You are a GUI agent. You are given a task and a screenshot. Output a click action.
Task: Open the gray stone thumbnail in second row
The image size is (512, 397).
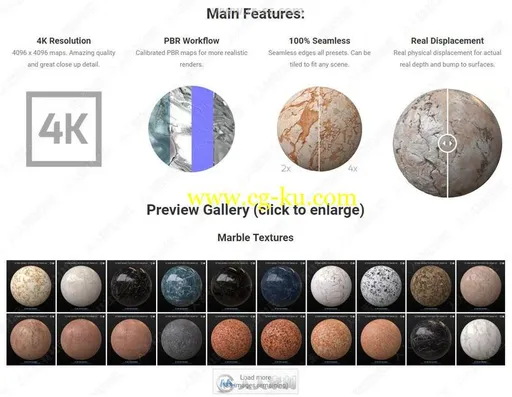tap(181, 339)
